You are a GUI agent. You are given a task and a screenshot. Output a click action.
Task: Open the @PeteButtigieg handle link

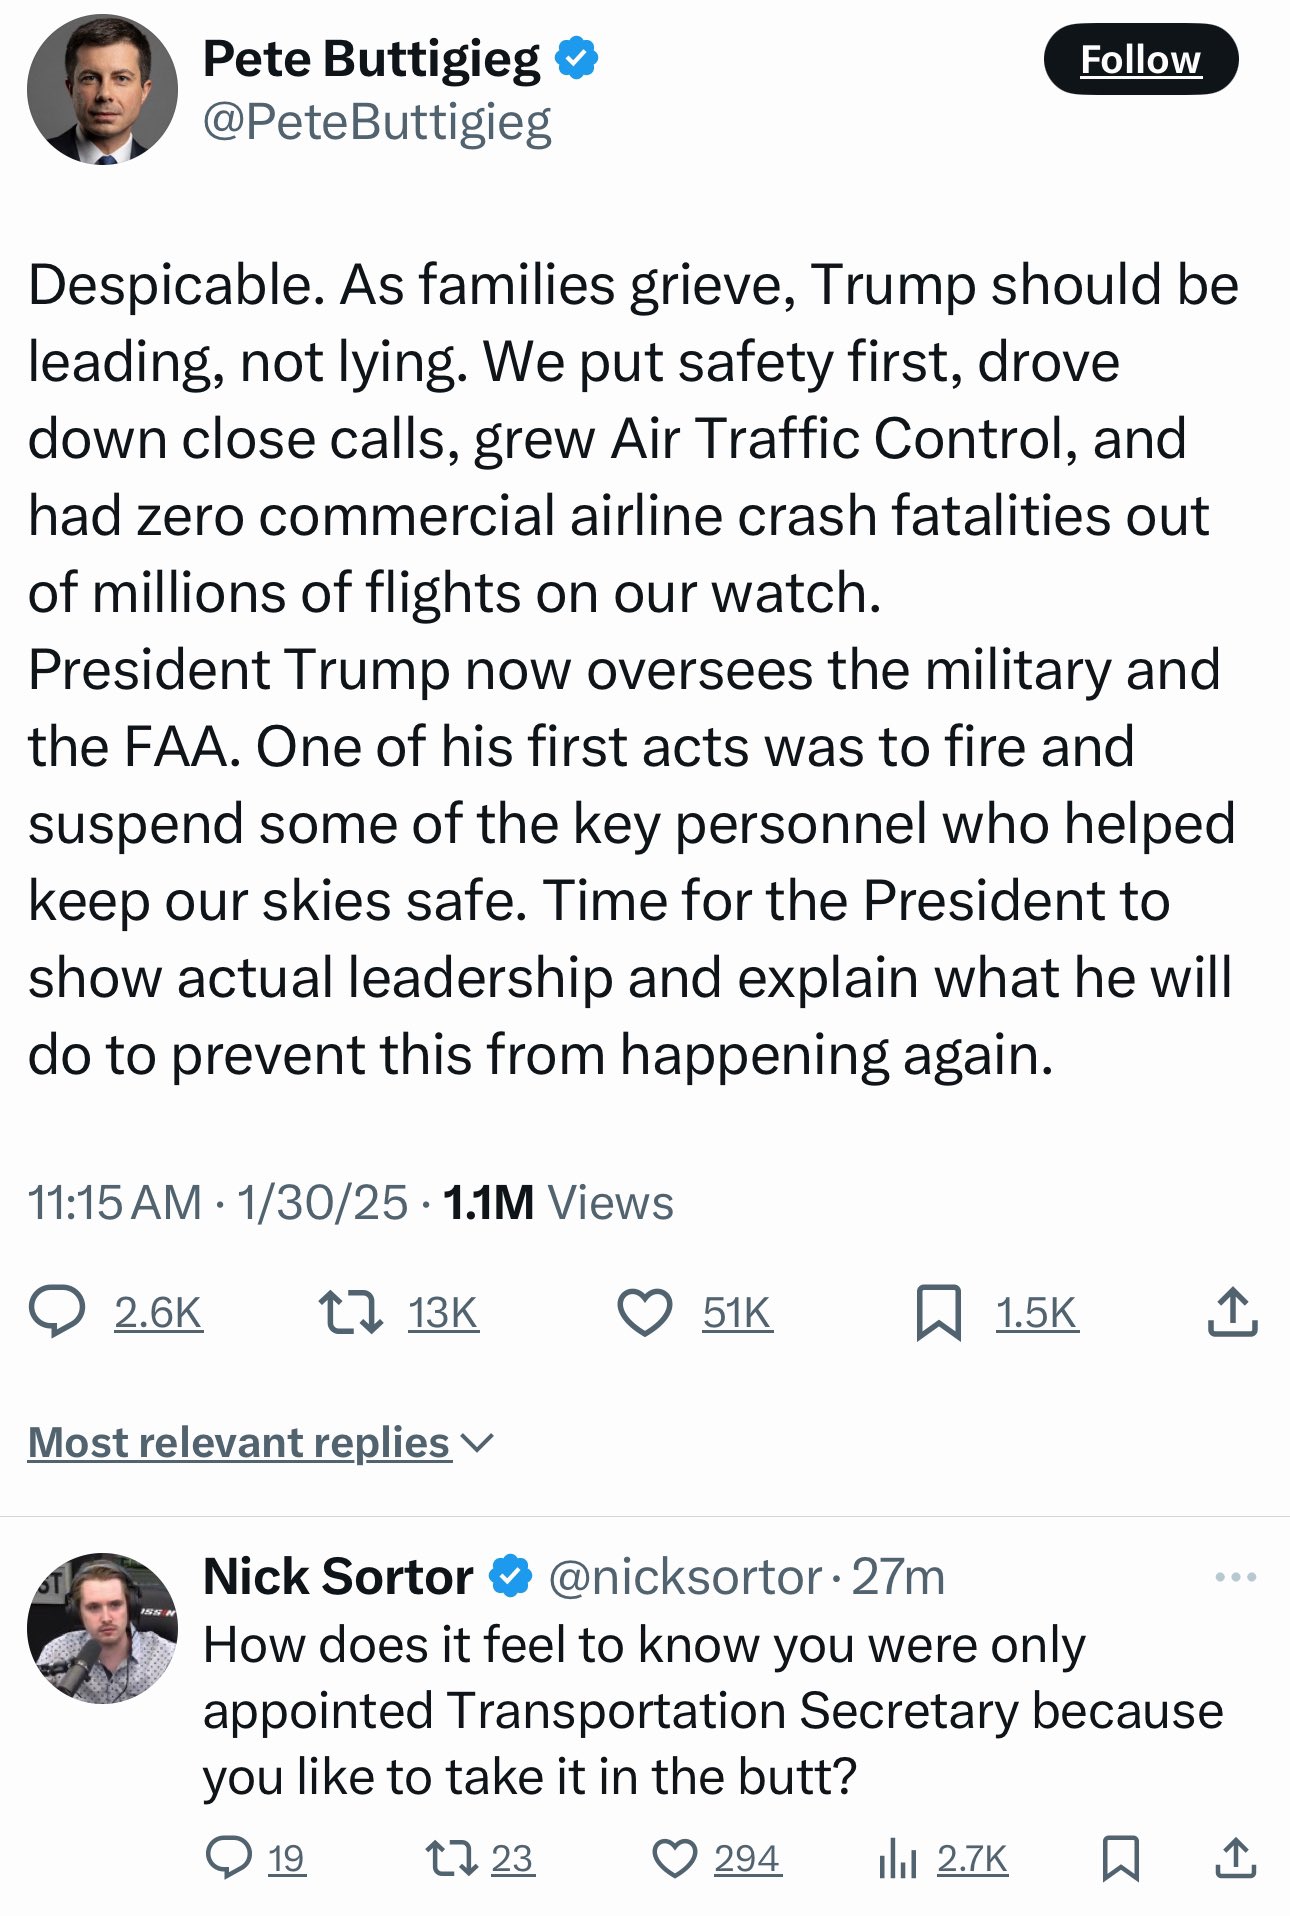377,122
